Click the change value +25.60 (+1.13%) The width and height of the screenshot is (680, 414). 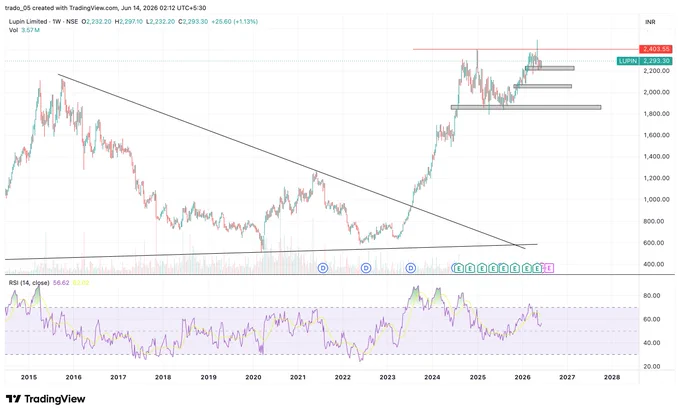point(234,21)
